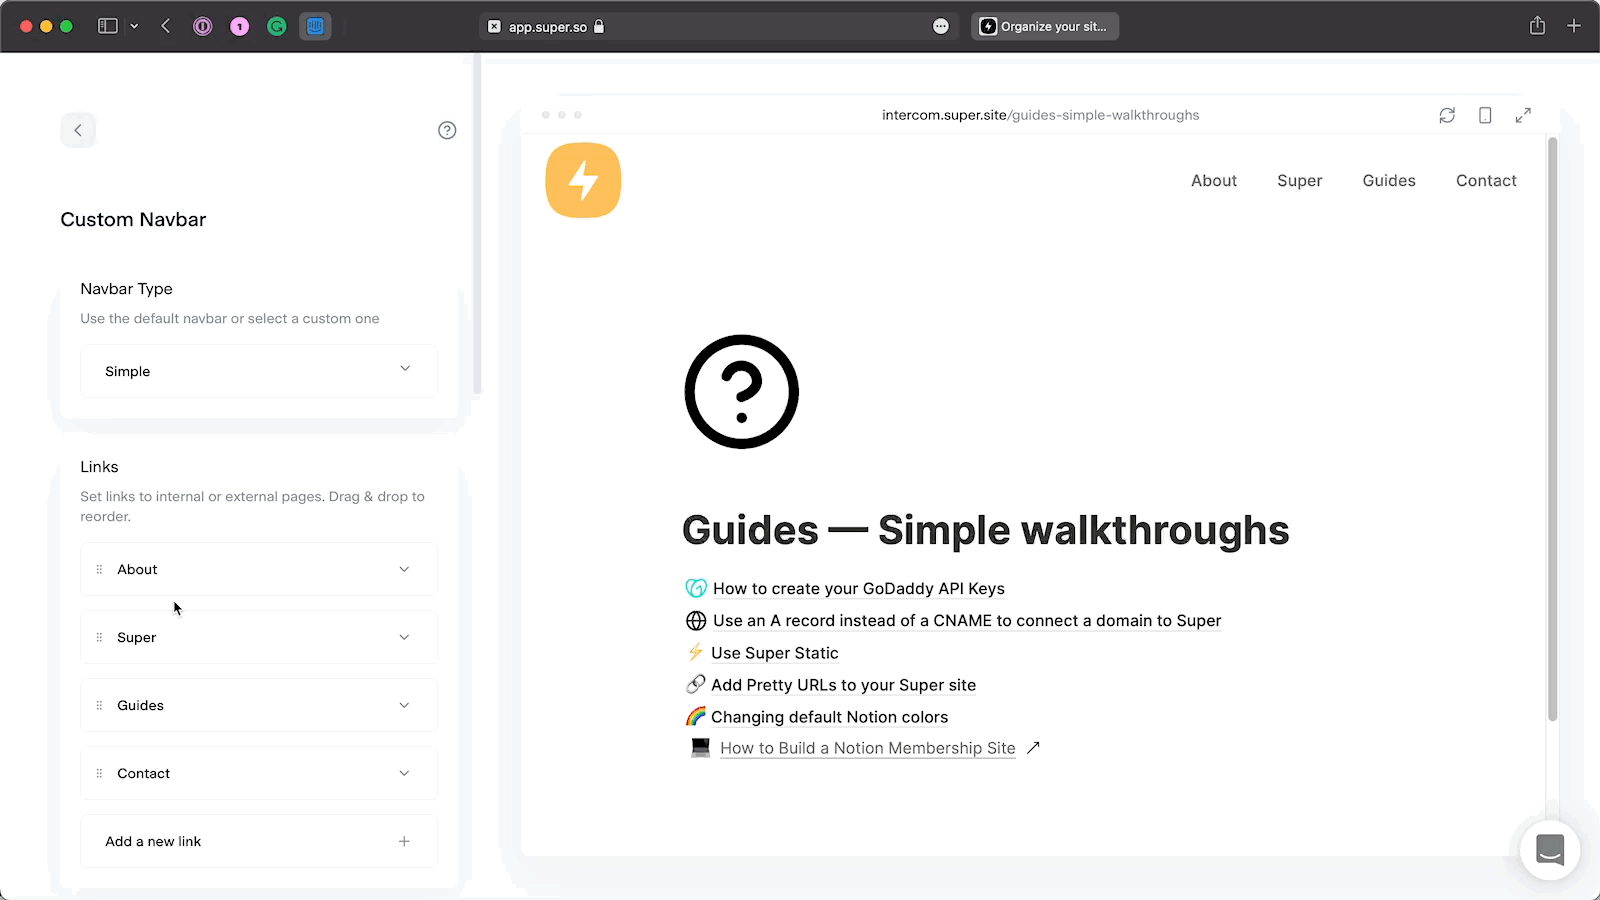1600x900 pixels.
Task: Select Contact in the preview navbar
Action: click(x=1486, y=181)
